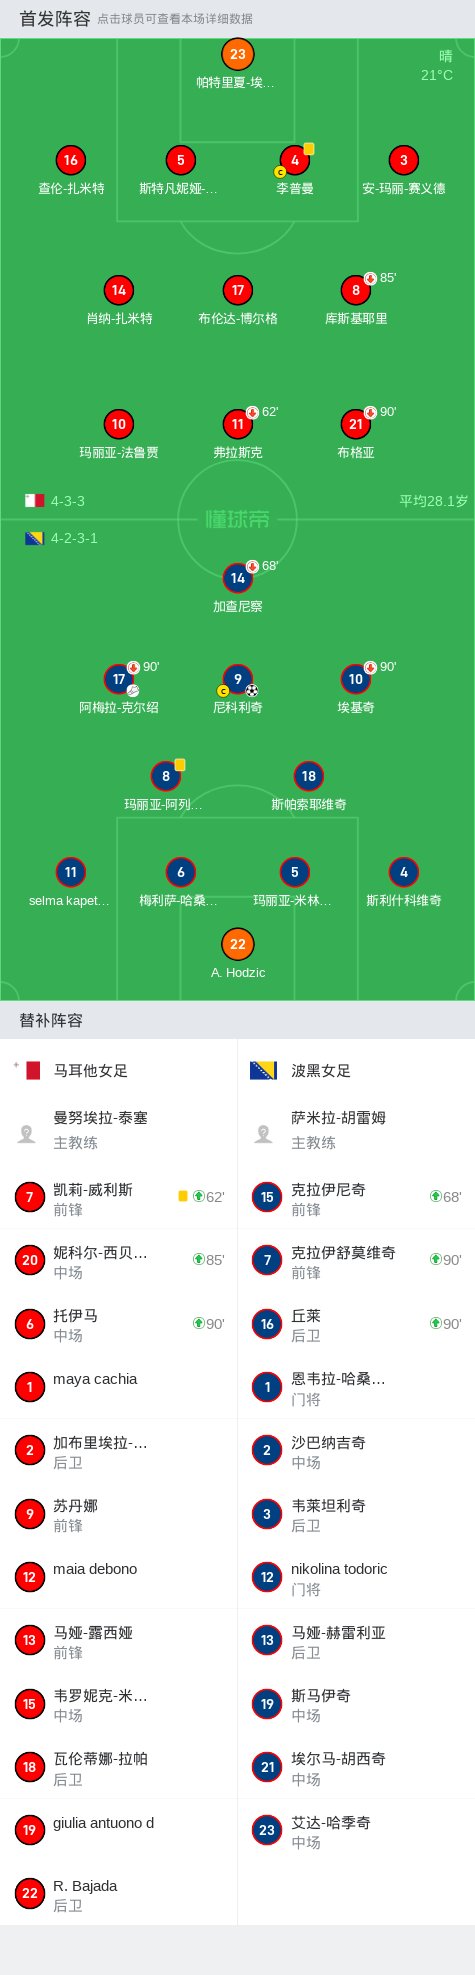Open number 17 阿梅拉-克尔绍 stats
This screenshot has width=475, height=1975.
pyautogui.click(x=119, y=679)
